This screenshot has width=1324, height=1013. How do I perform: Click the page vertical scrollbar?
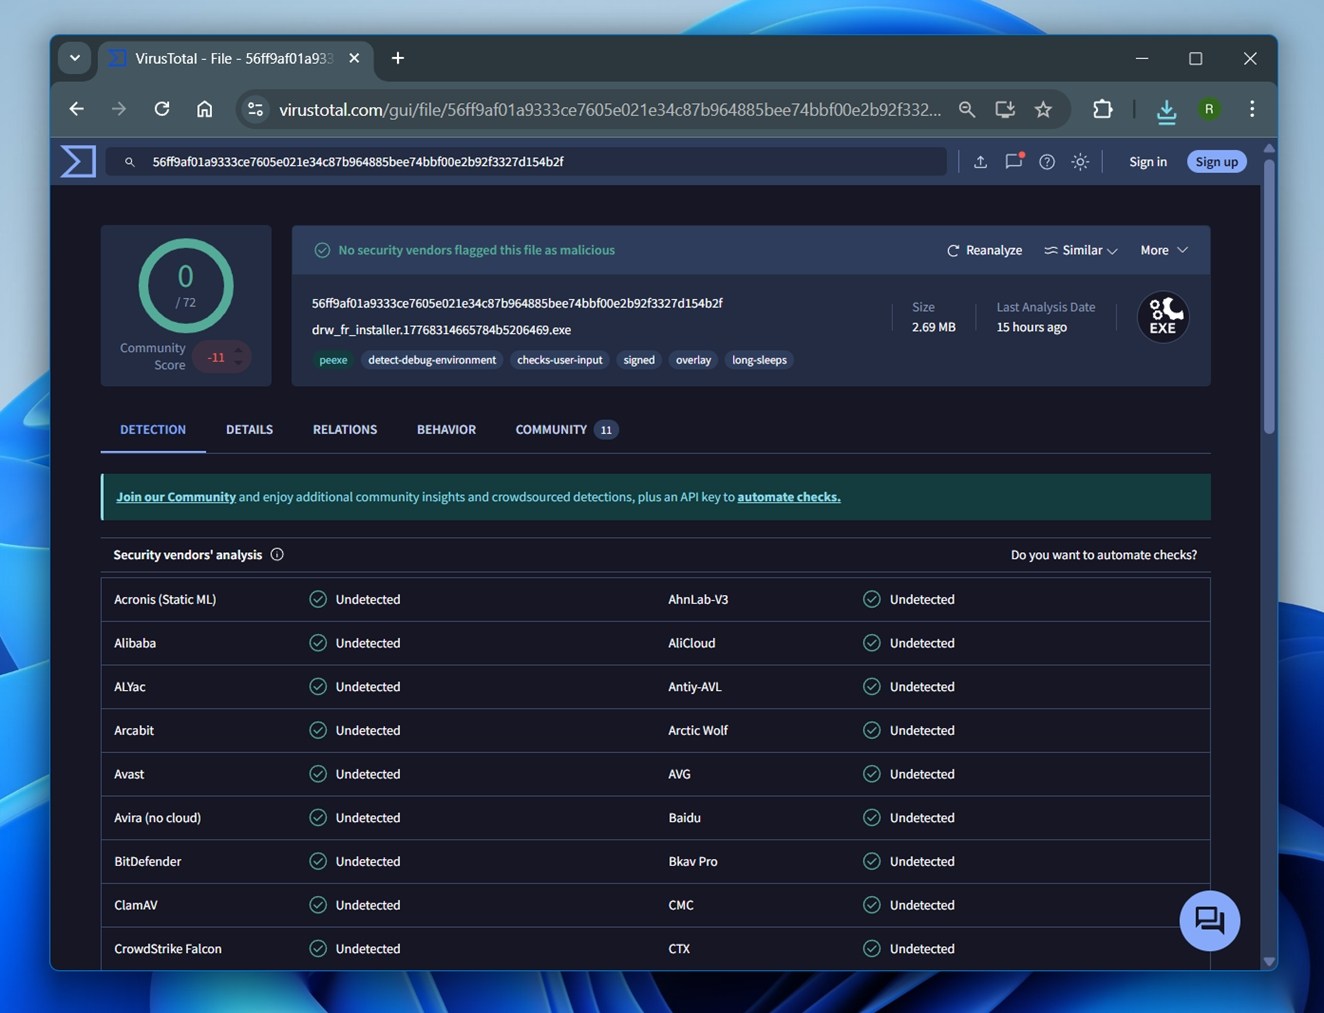[1269, 296]
